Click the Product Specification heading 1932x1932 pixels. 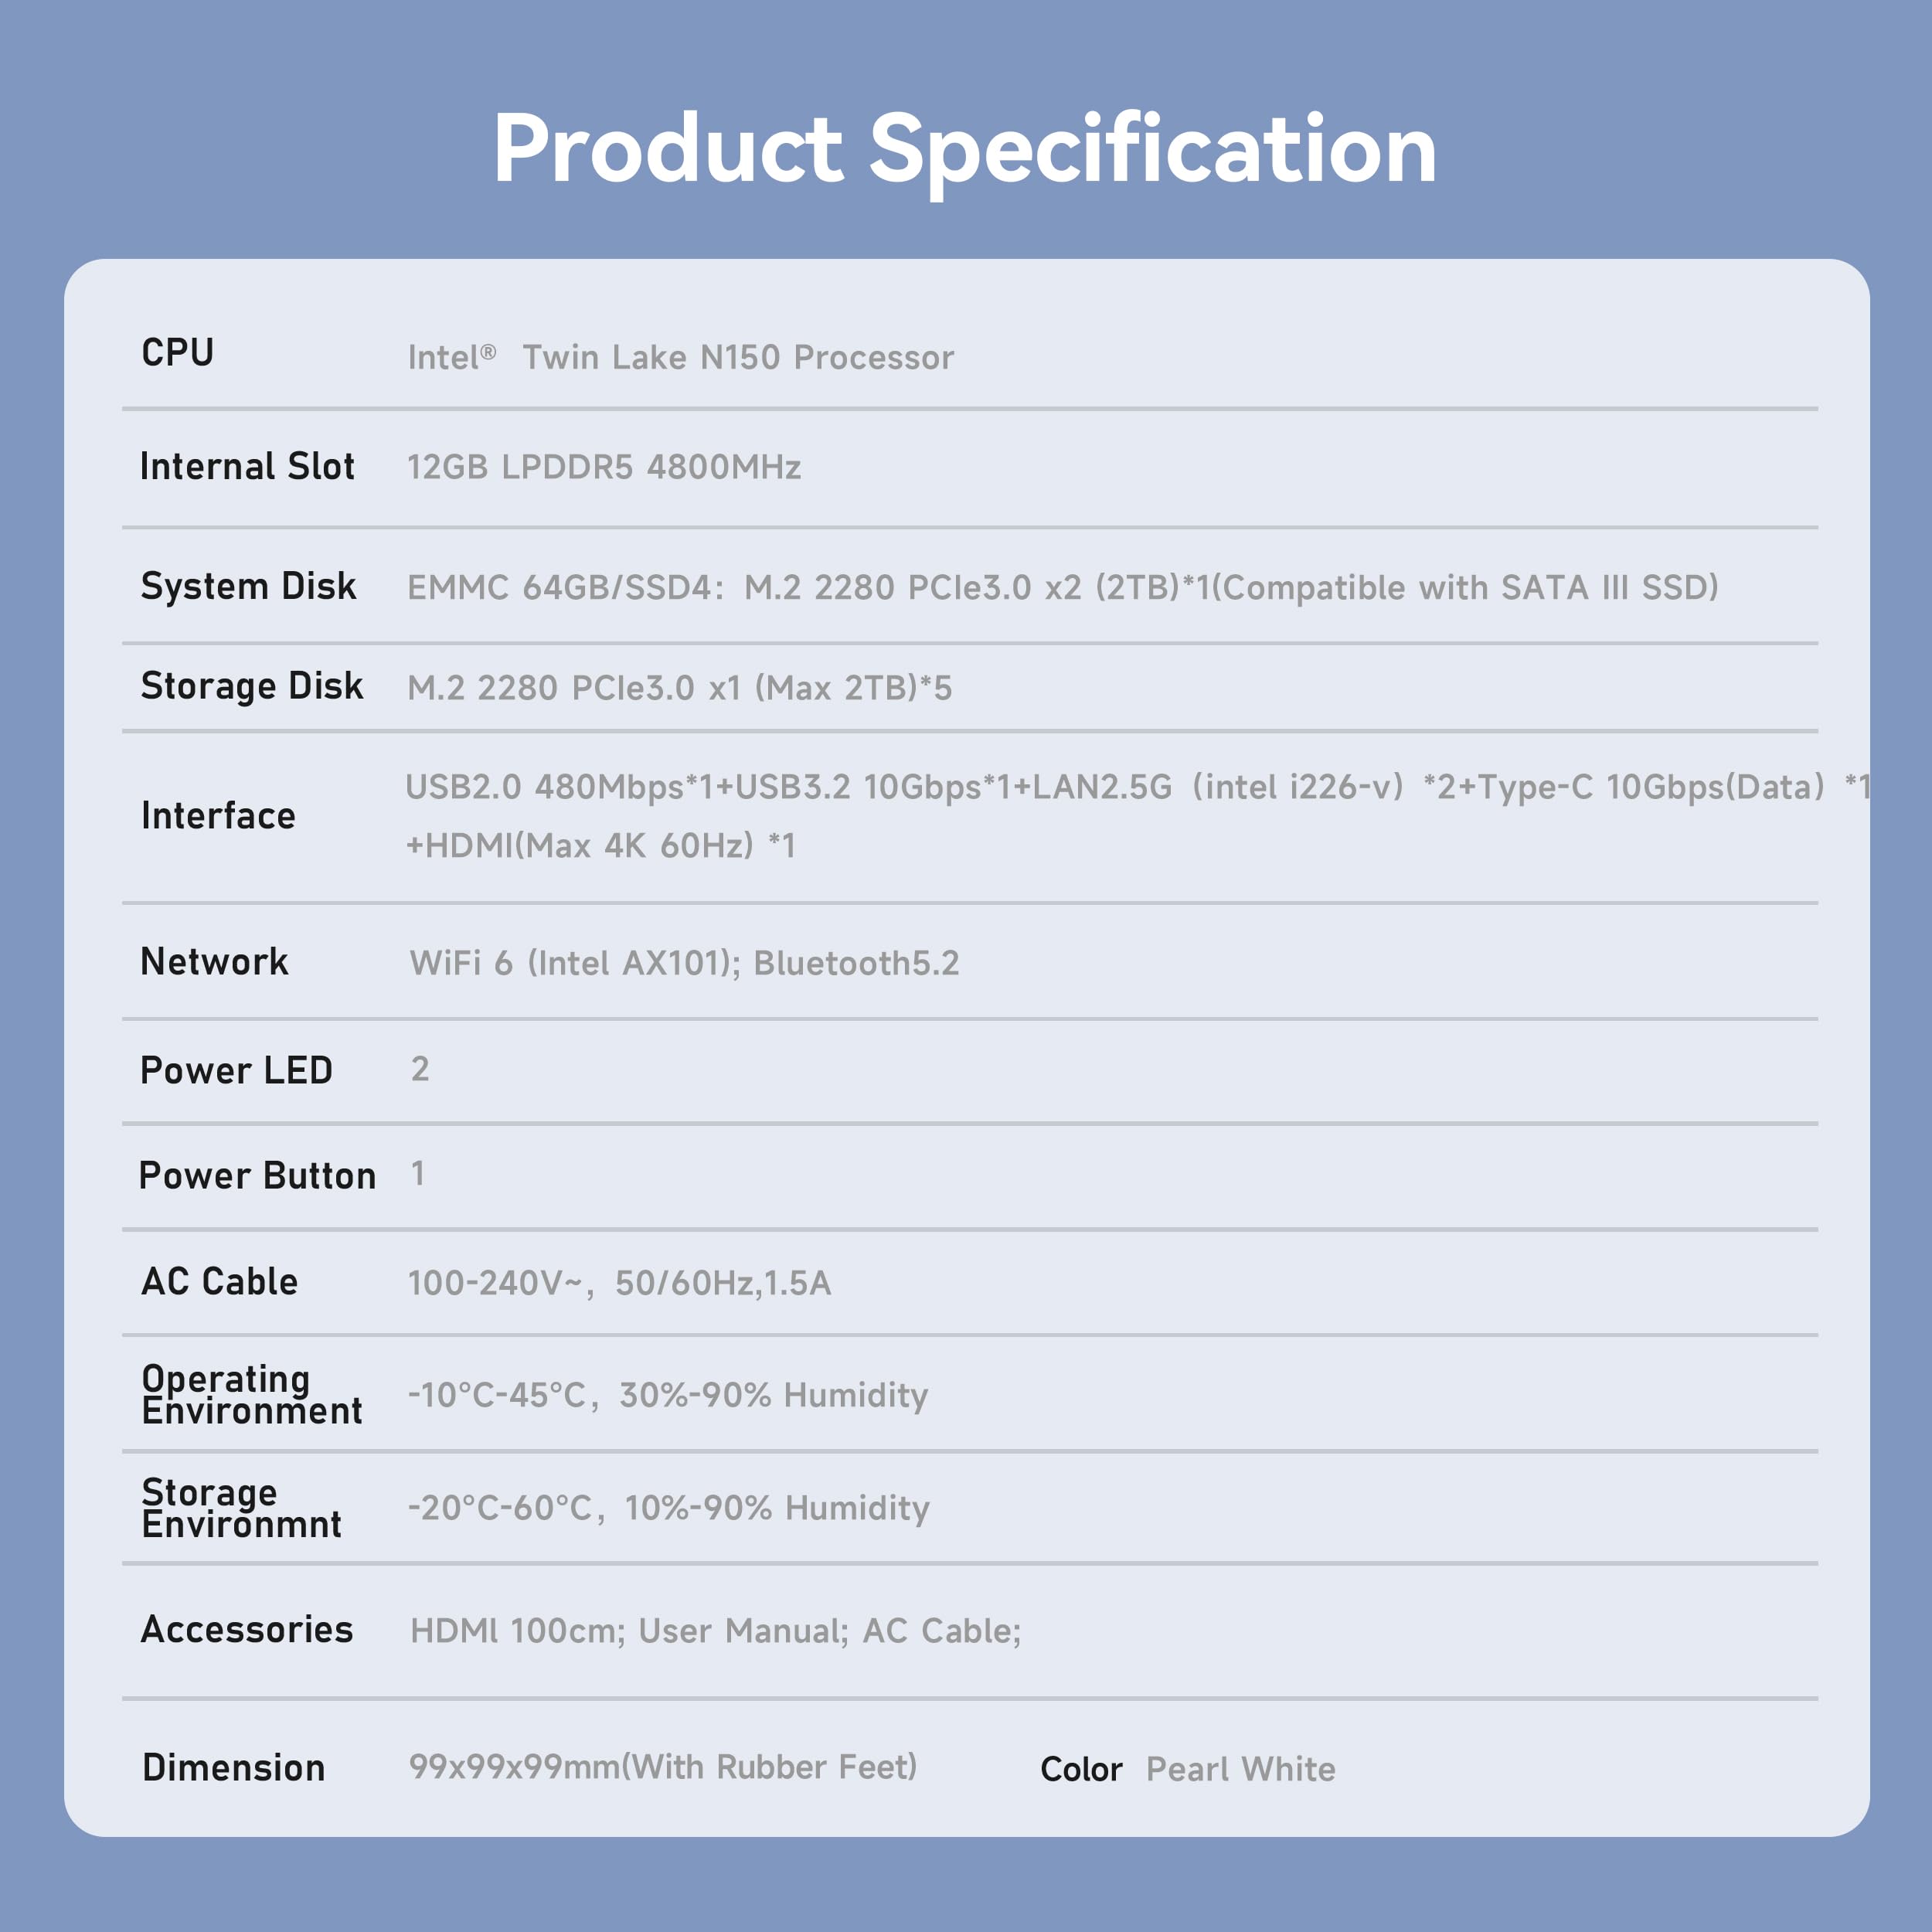click(x=965, y=150)
